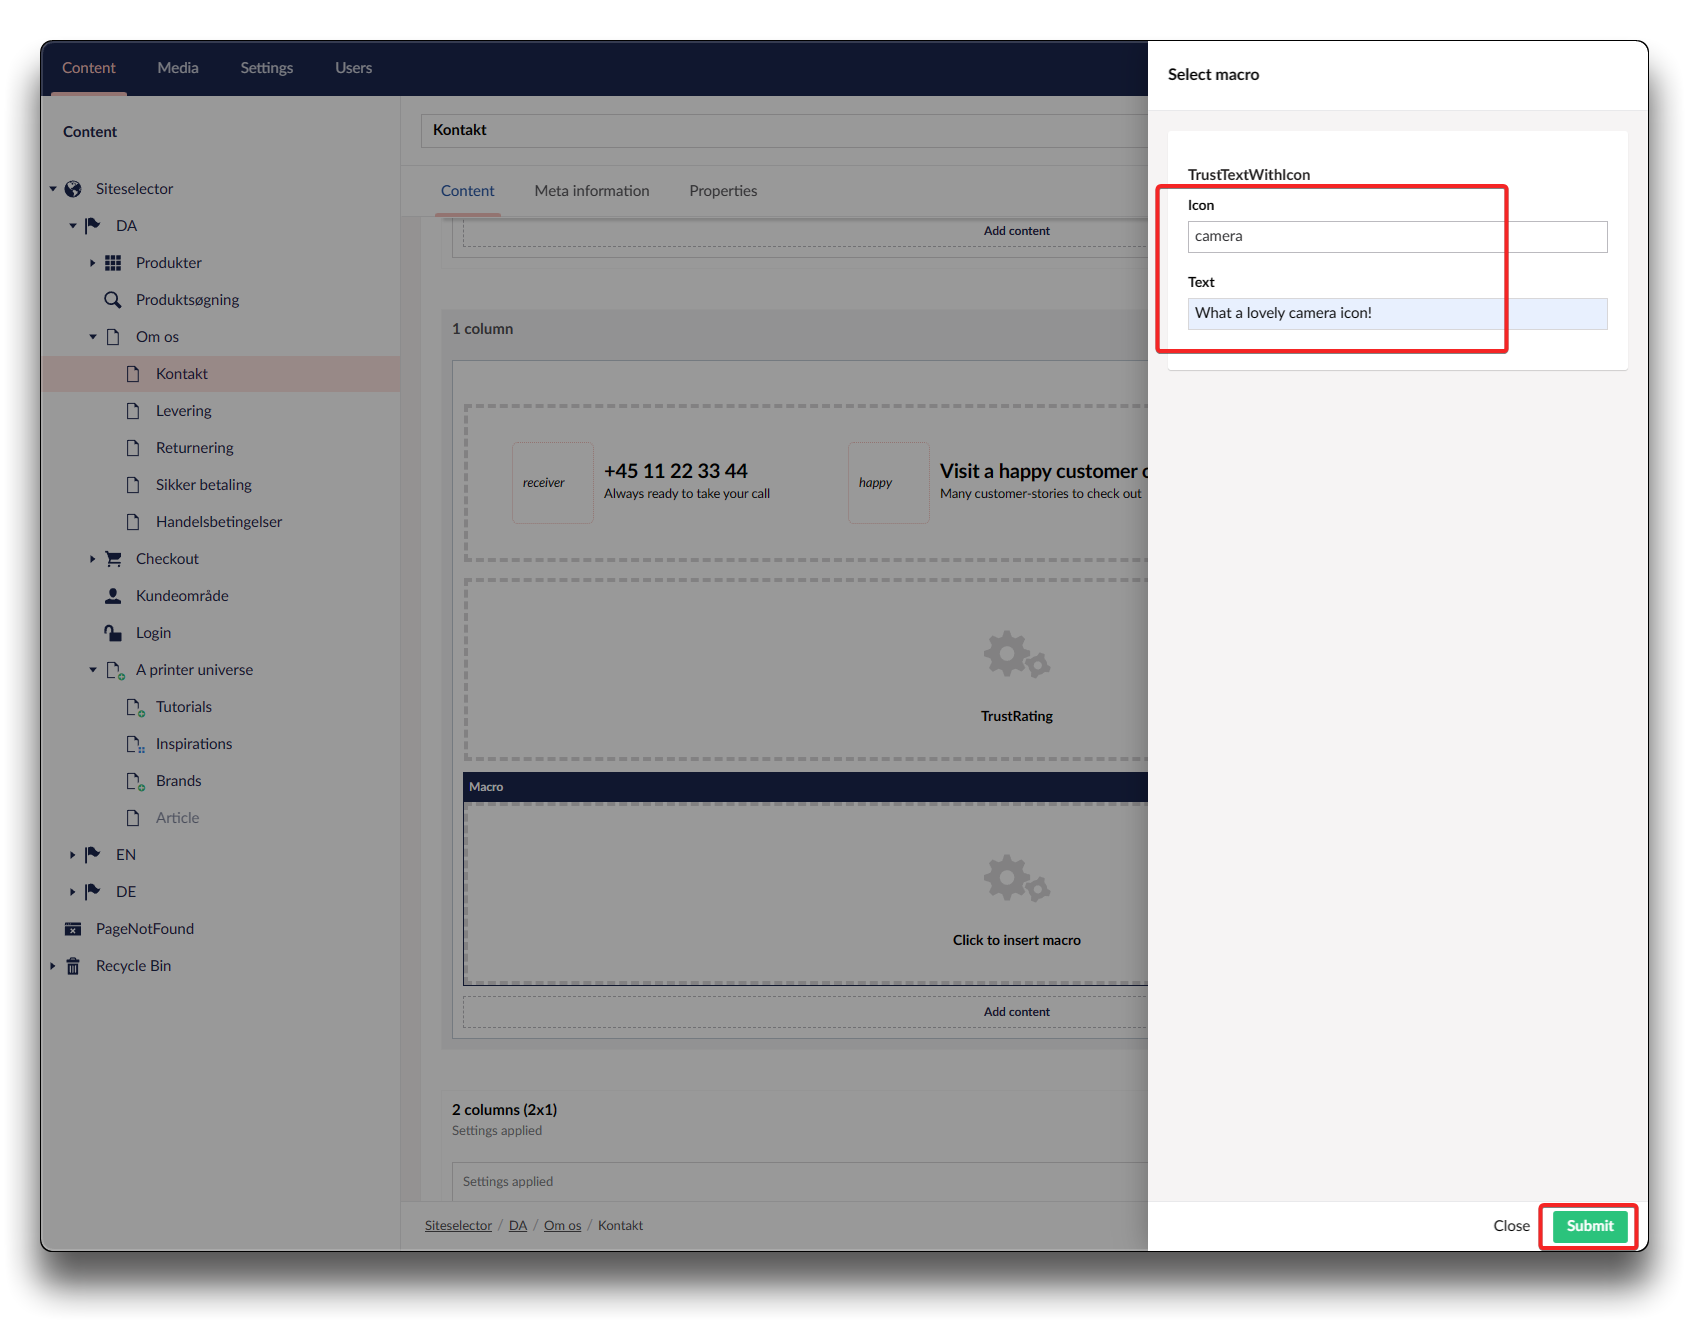Click the globe icon beside Siteselector
Viewport: 1689px width, 1324px height.
click(x=73, y=189)
